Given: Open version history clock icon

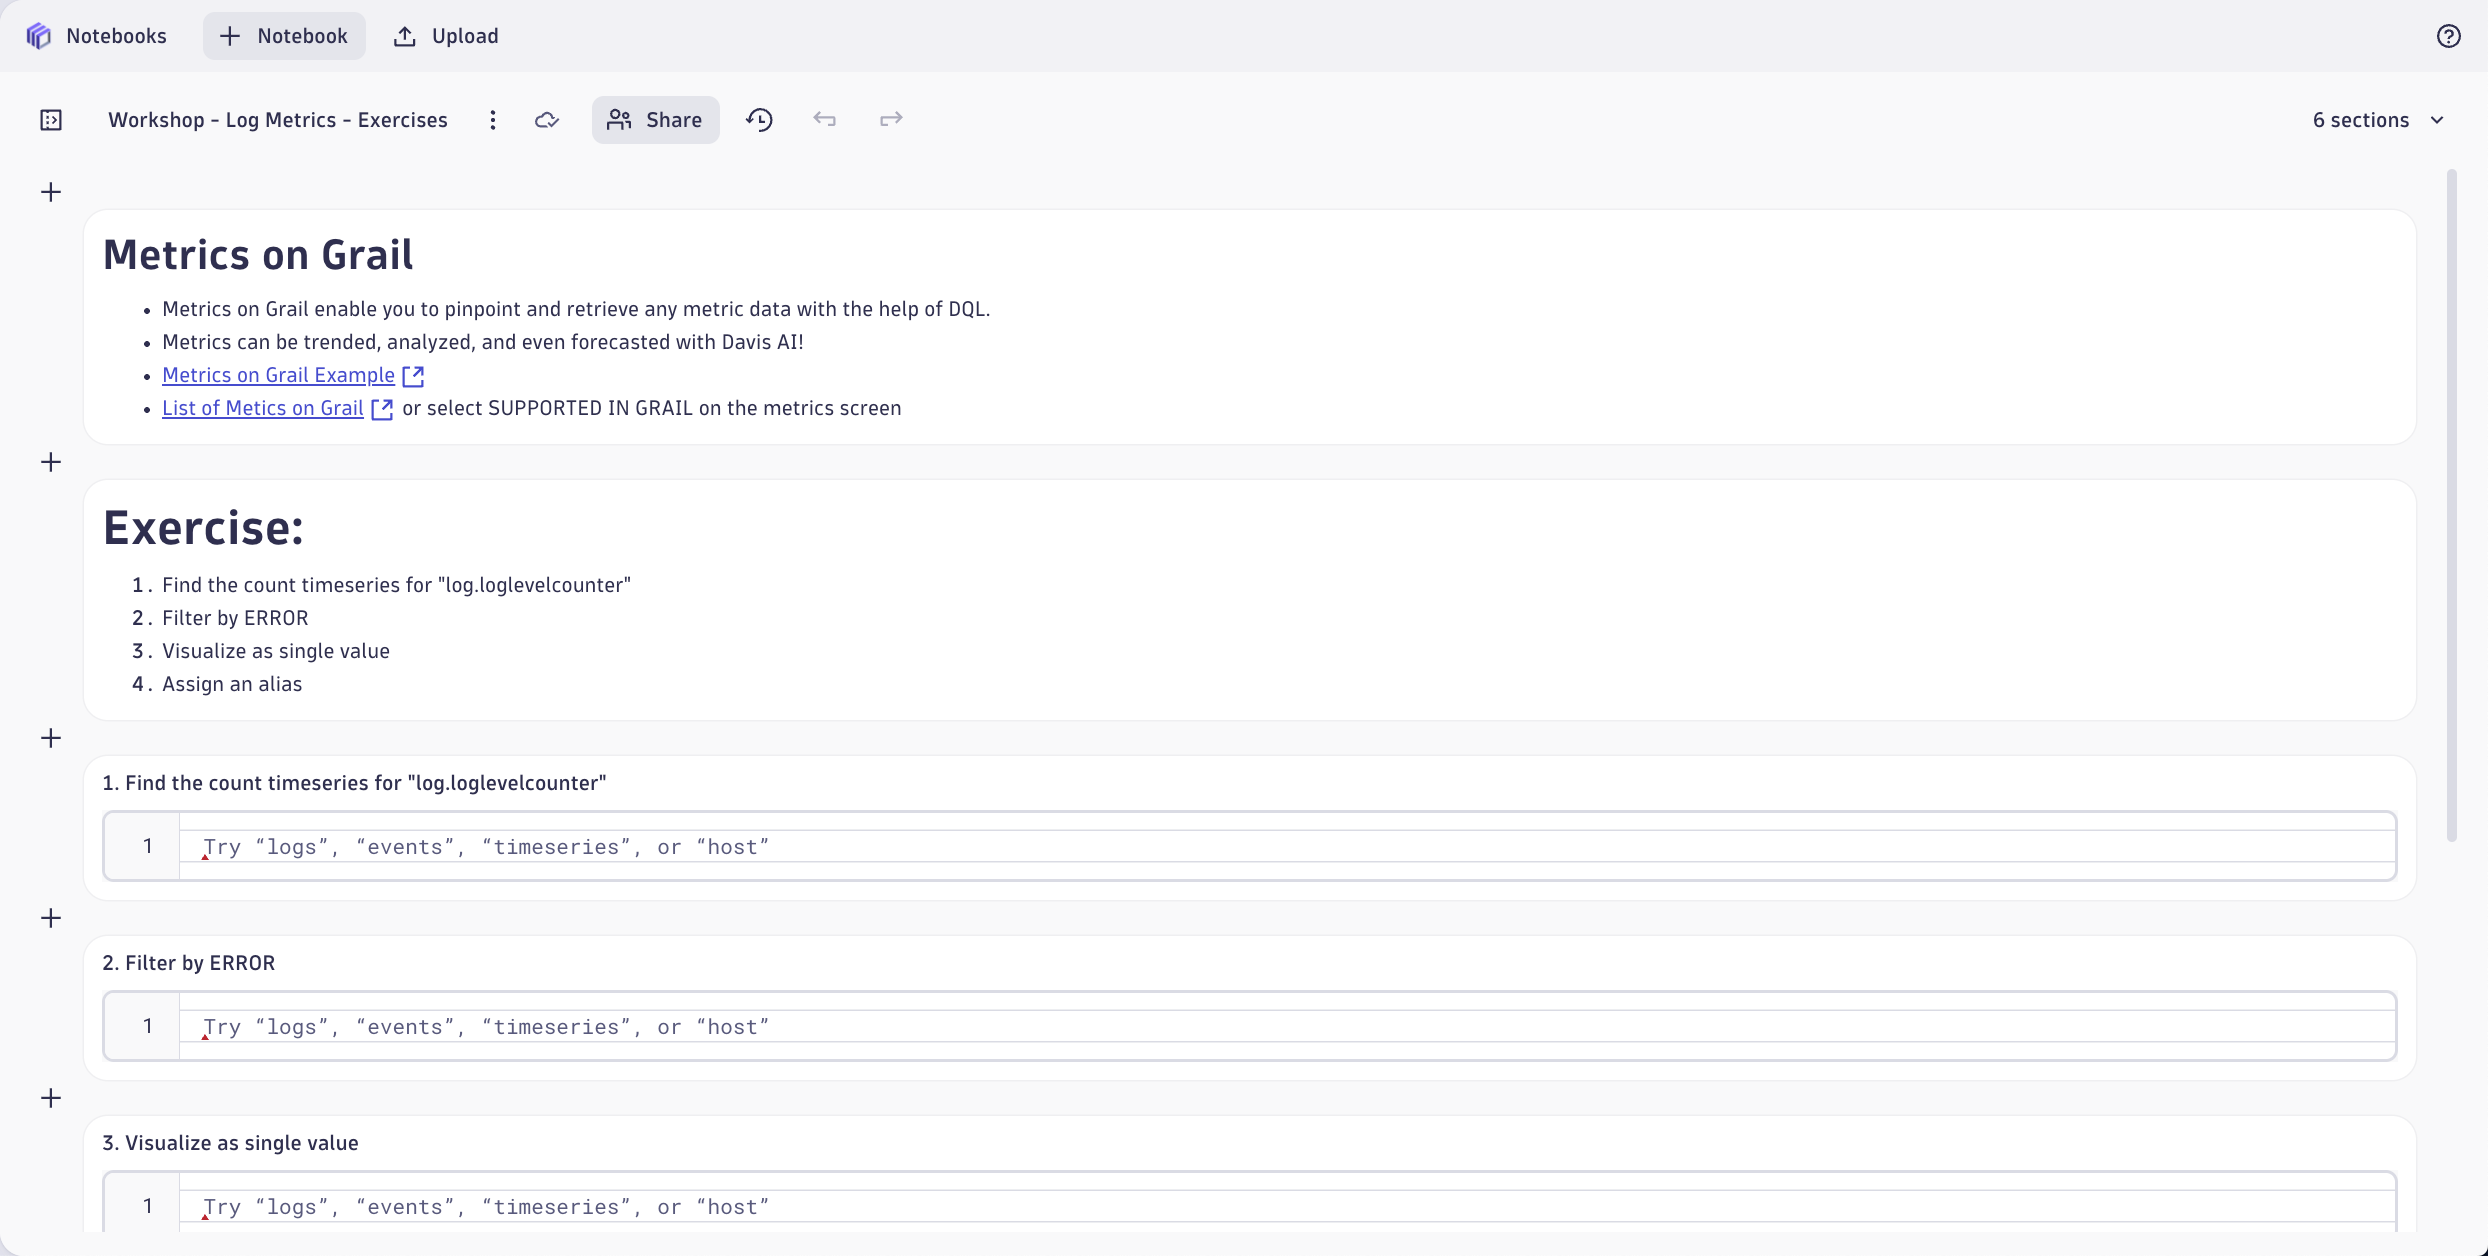Looking at the screenshot, I should [x=760, y=120].
